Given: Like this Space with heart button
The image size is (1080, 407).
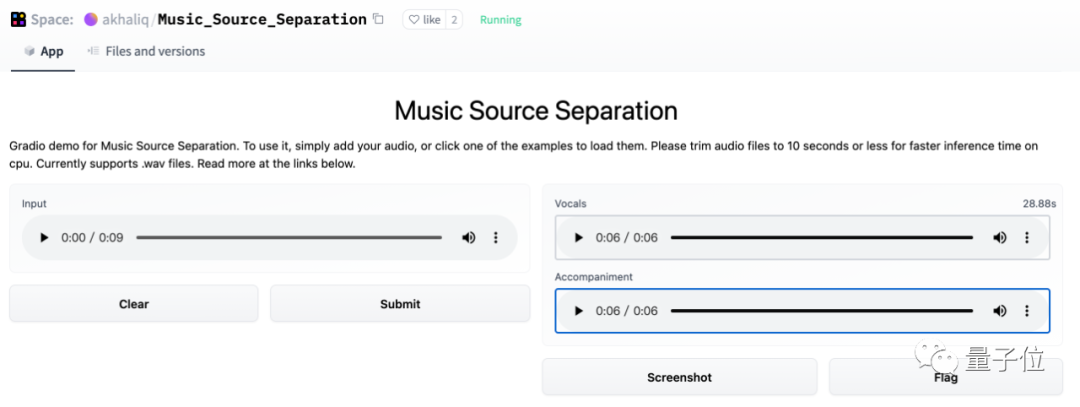Looking at the screenshot, I should (x=424, y=20).
